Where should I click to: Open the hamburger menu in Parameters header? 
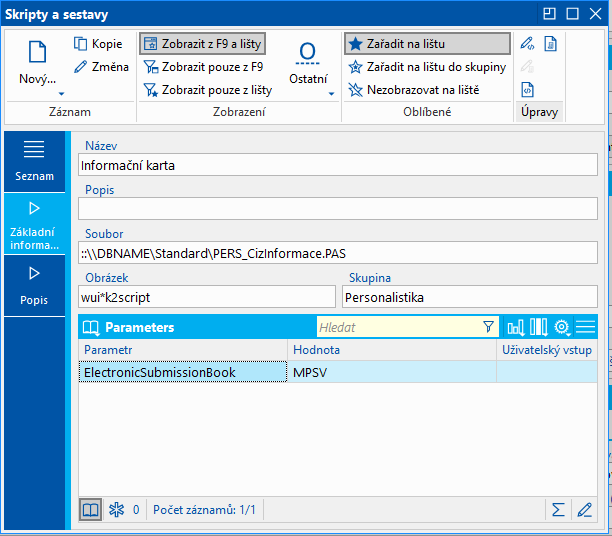coord(585,327)
